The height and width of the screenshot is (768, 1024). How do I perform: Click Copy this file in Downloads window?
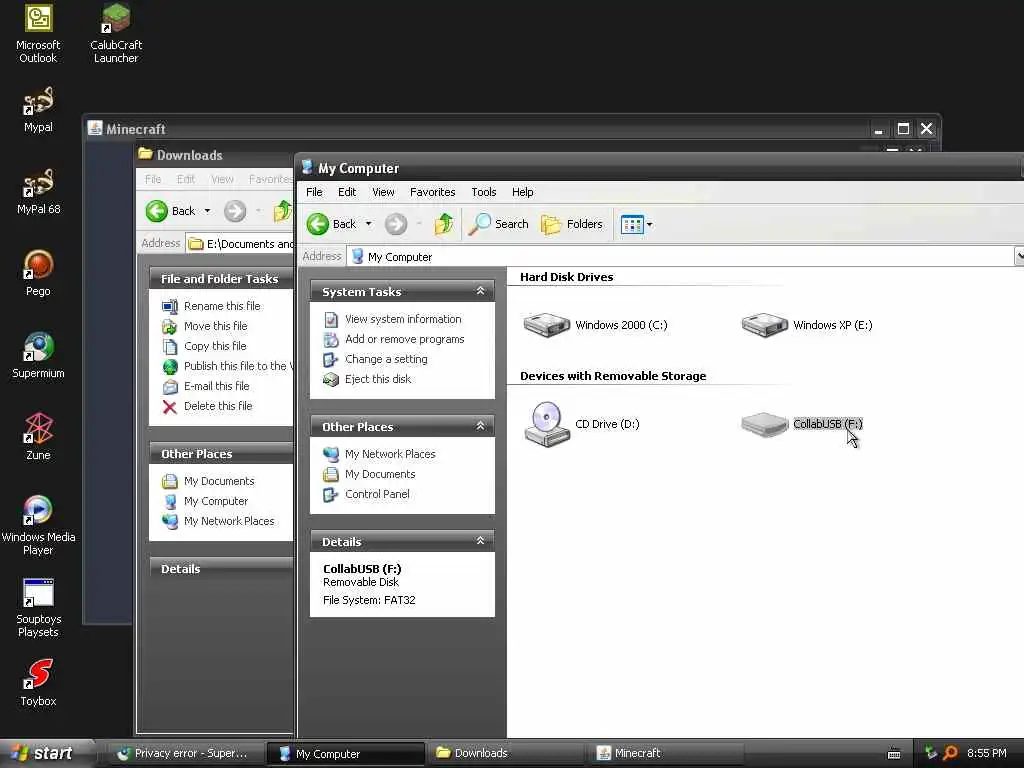pos(215,346)
